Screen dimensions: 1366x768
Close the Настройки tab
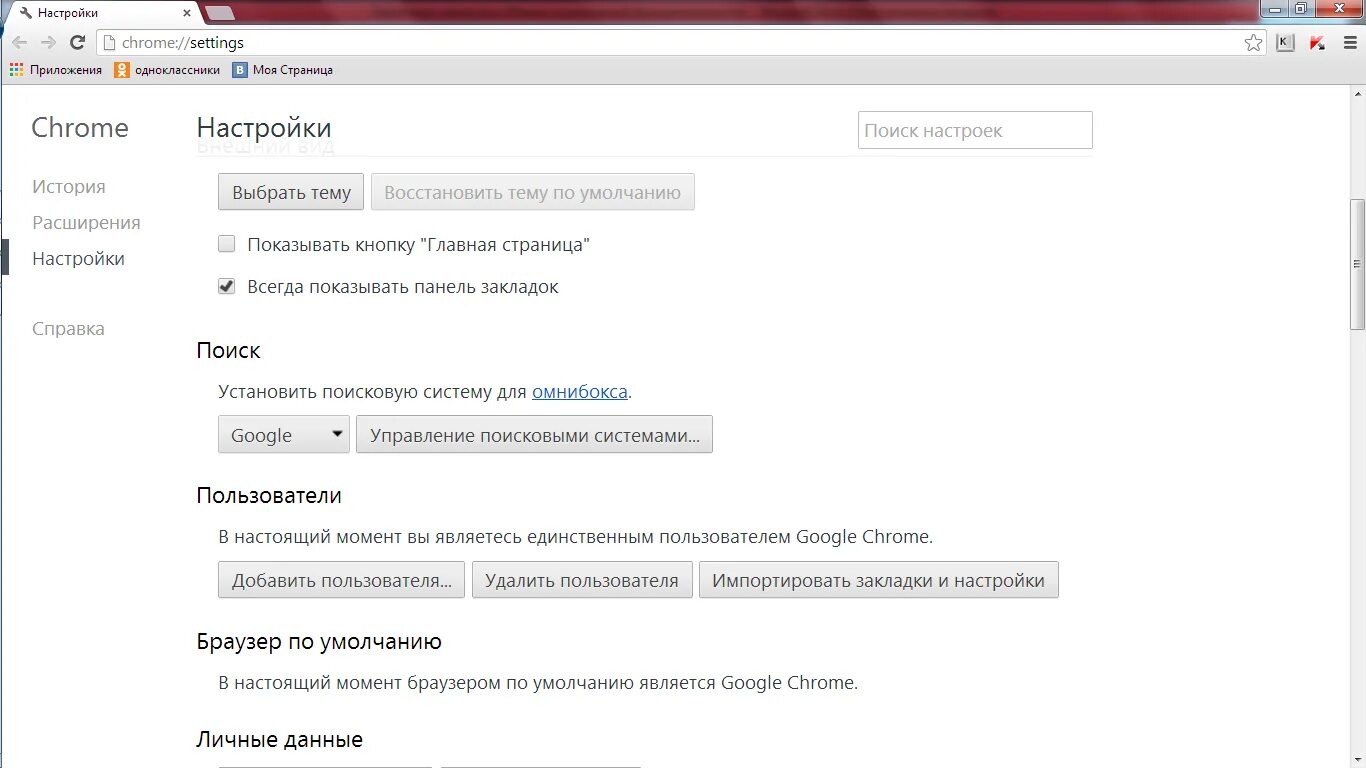186,13
